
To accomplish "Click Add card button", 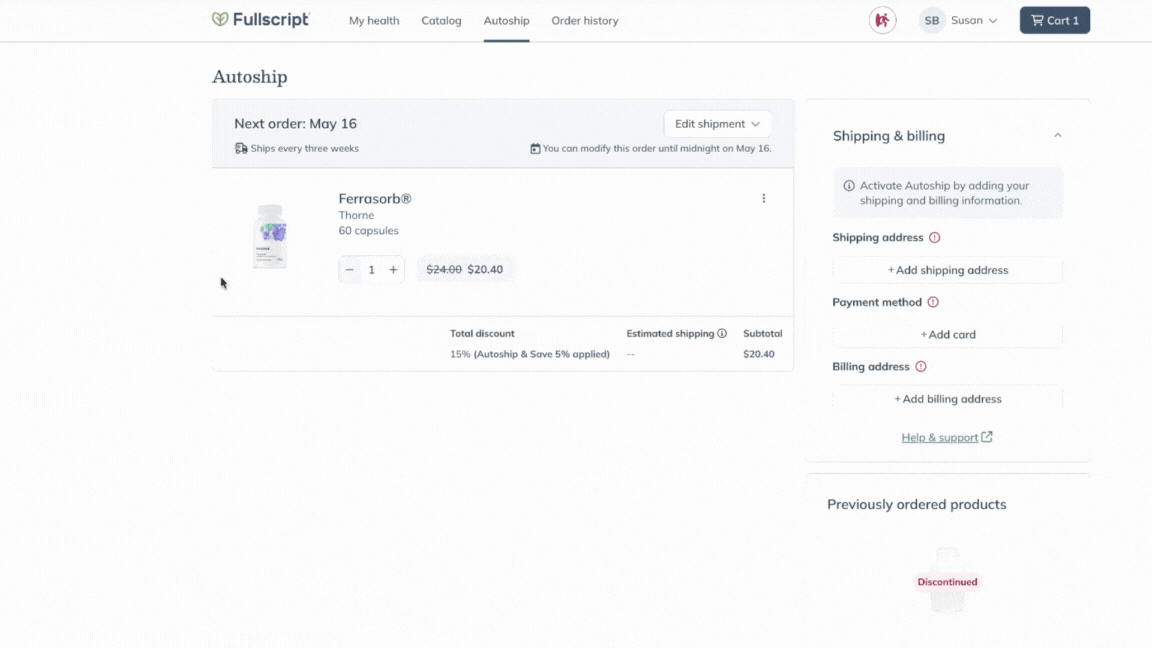I will (948, 334).
